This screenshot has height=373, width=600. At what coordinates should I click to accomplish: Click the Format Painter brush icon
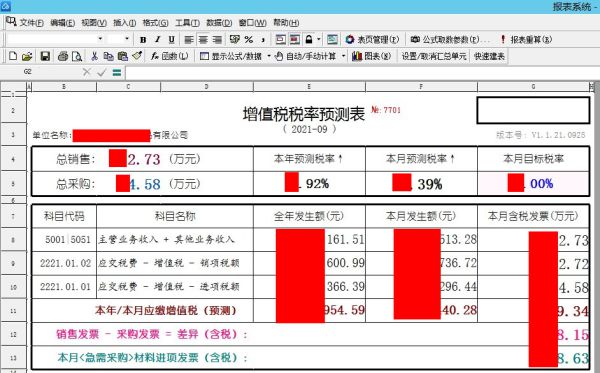137,56
